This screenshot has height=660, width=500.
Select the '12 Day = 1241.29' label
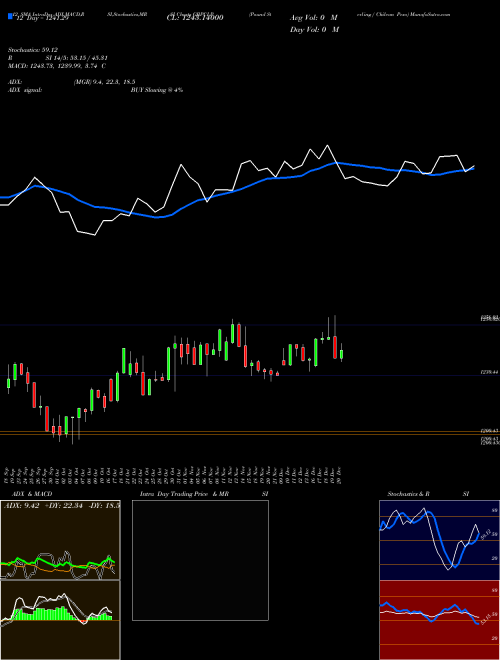[x=41, y=18]
